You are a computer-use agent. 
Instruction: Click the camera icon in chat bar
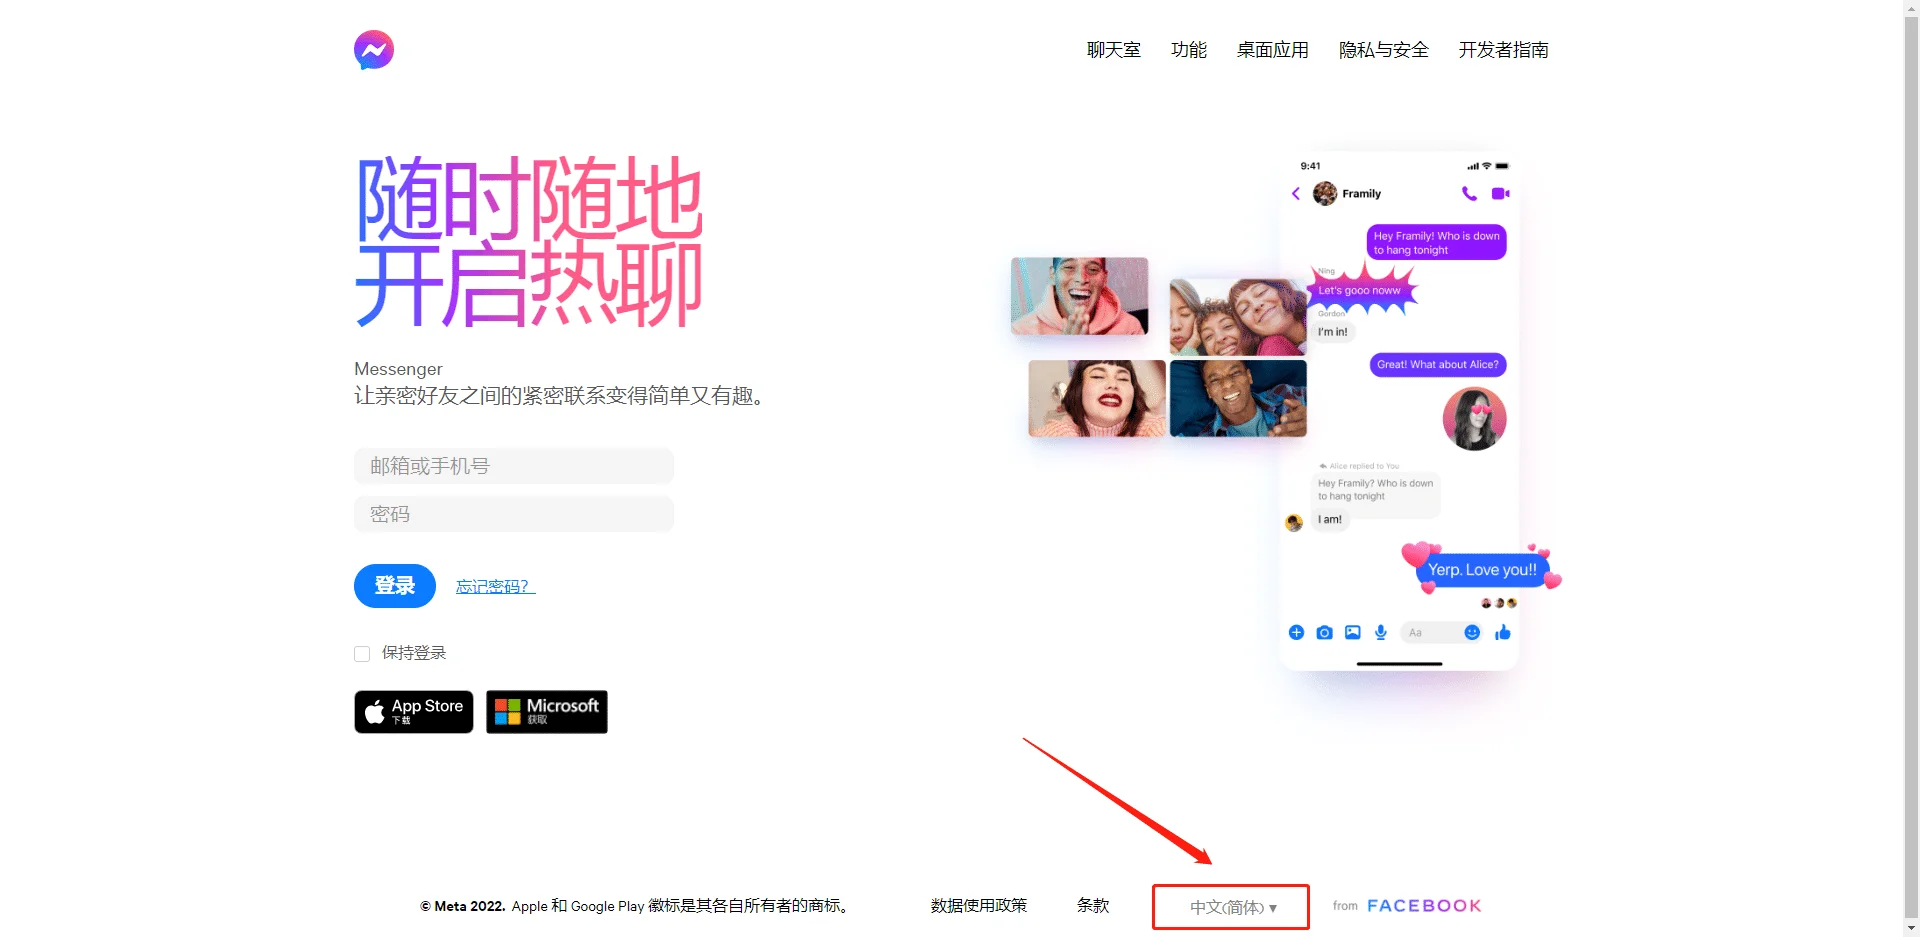(1324, 632)
